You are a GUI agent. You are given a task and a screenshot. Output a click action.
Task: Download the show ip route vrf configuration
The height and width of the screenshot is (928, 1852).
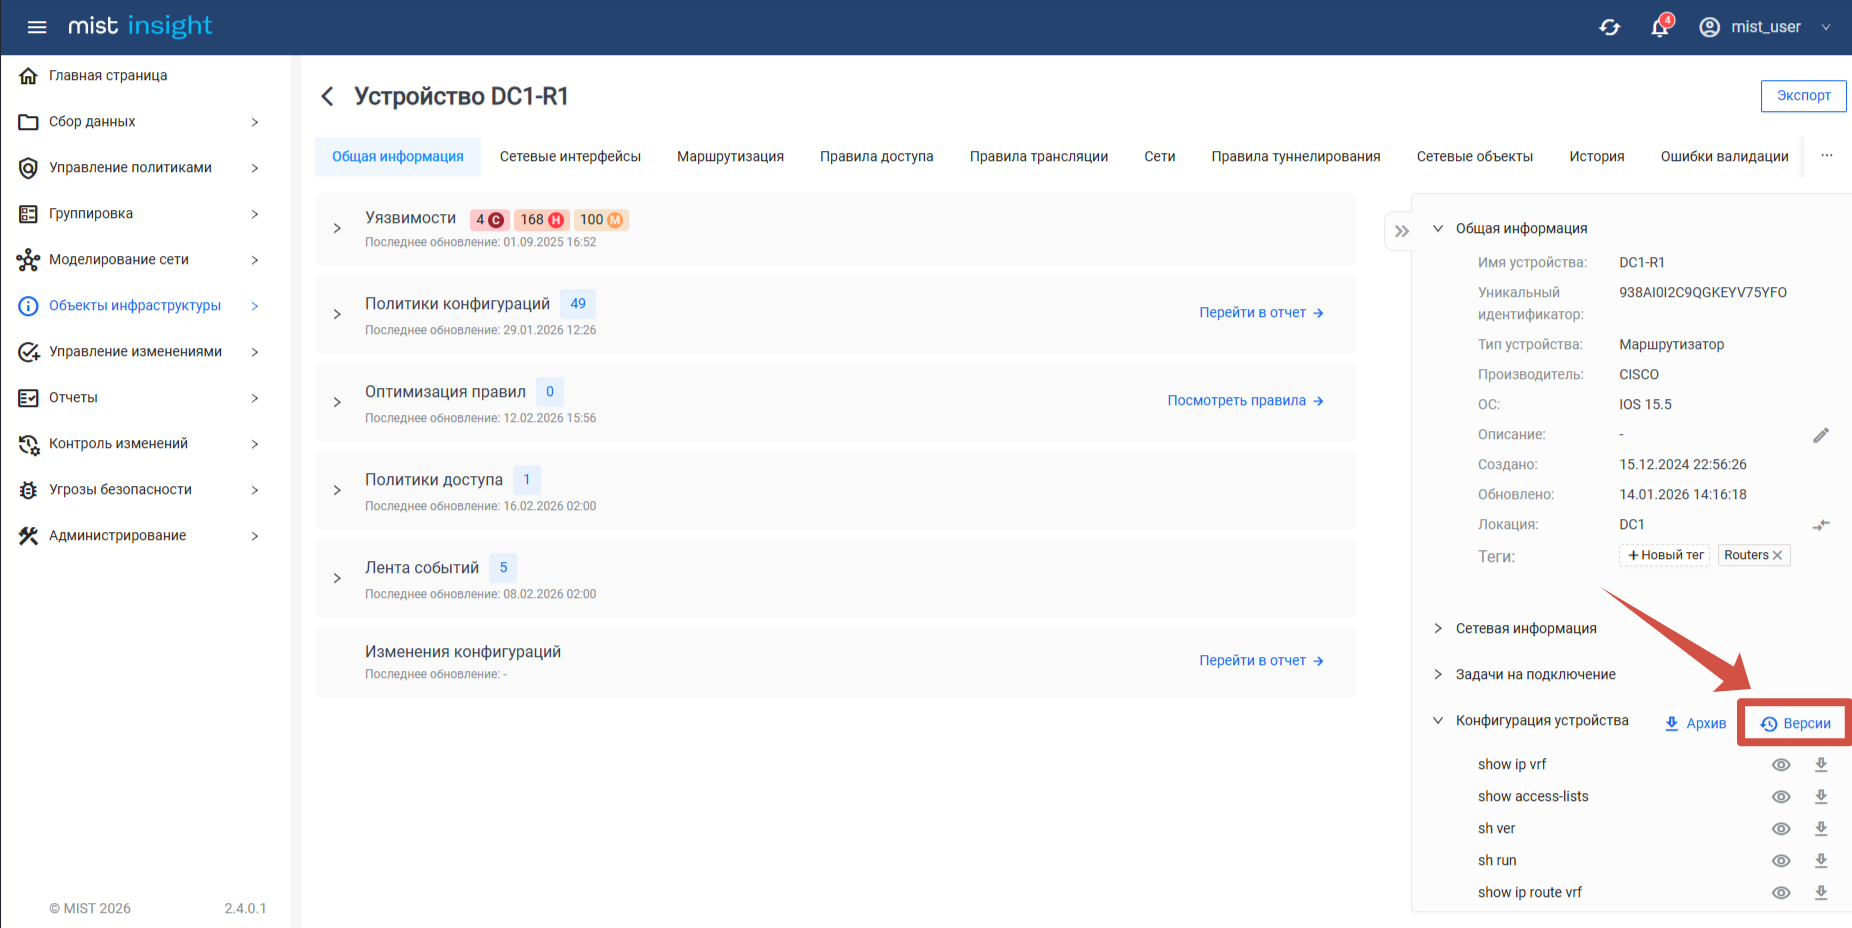(1821, 893)
